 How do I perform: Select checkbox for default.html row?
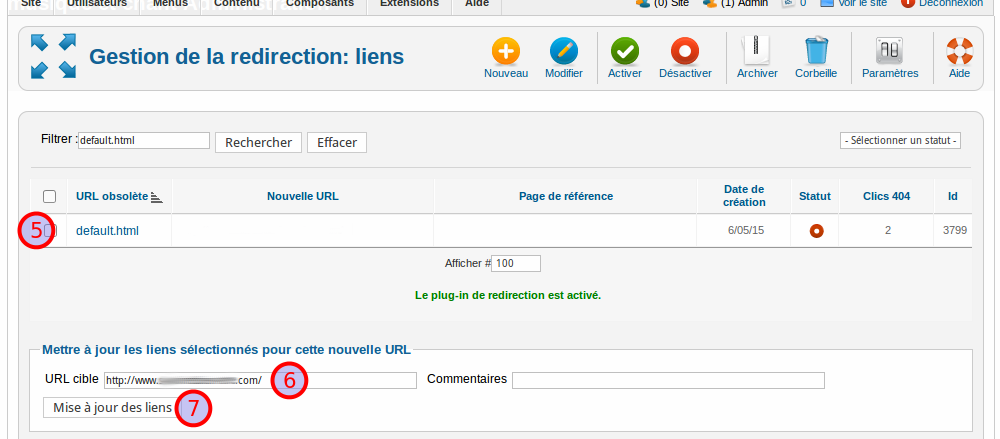(50, 230)
